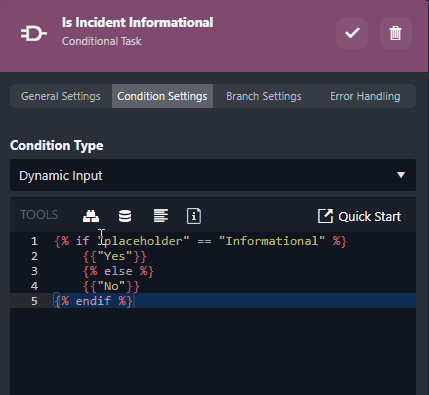Open the database stack tool icon
This screenshot has width=429, height=395.
pyautogui.click(x=125, y=216)
